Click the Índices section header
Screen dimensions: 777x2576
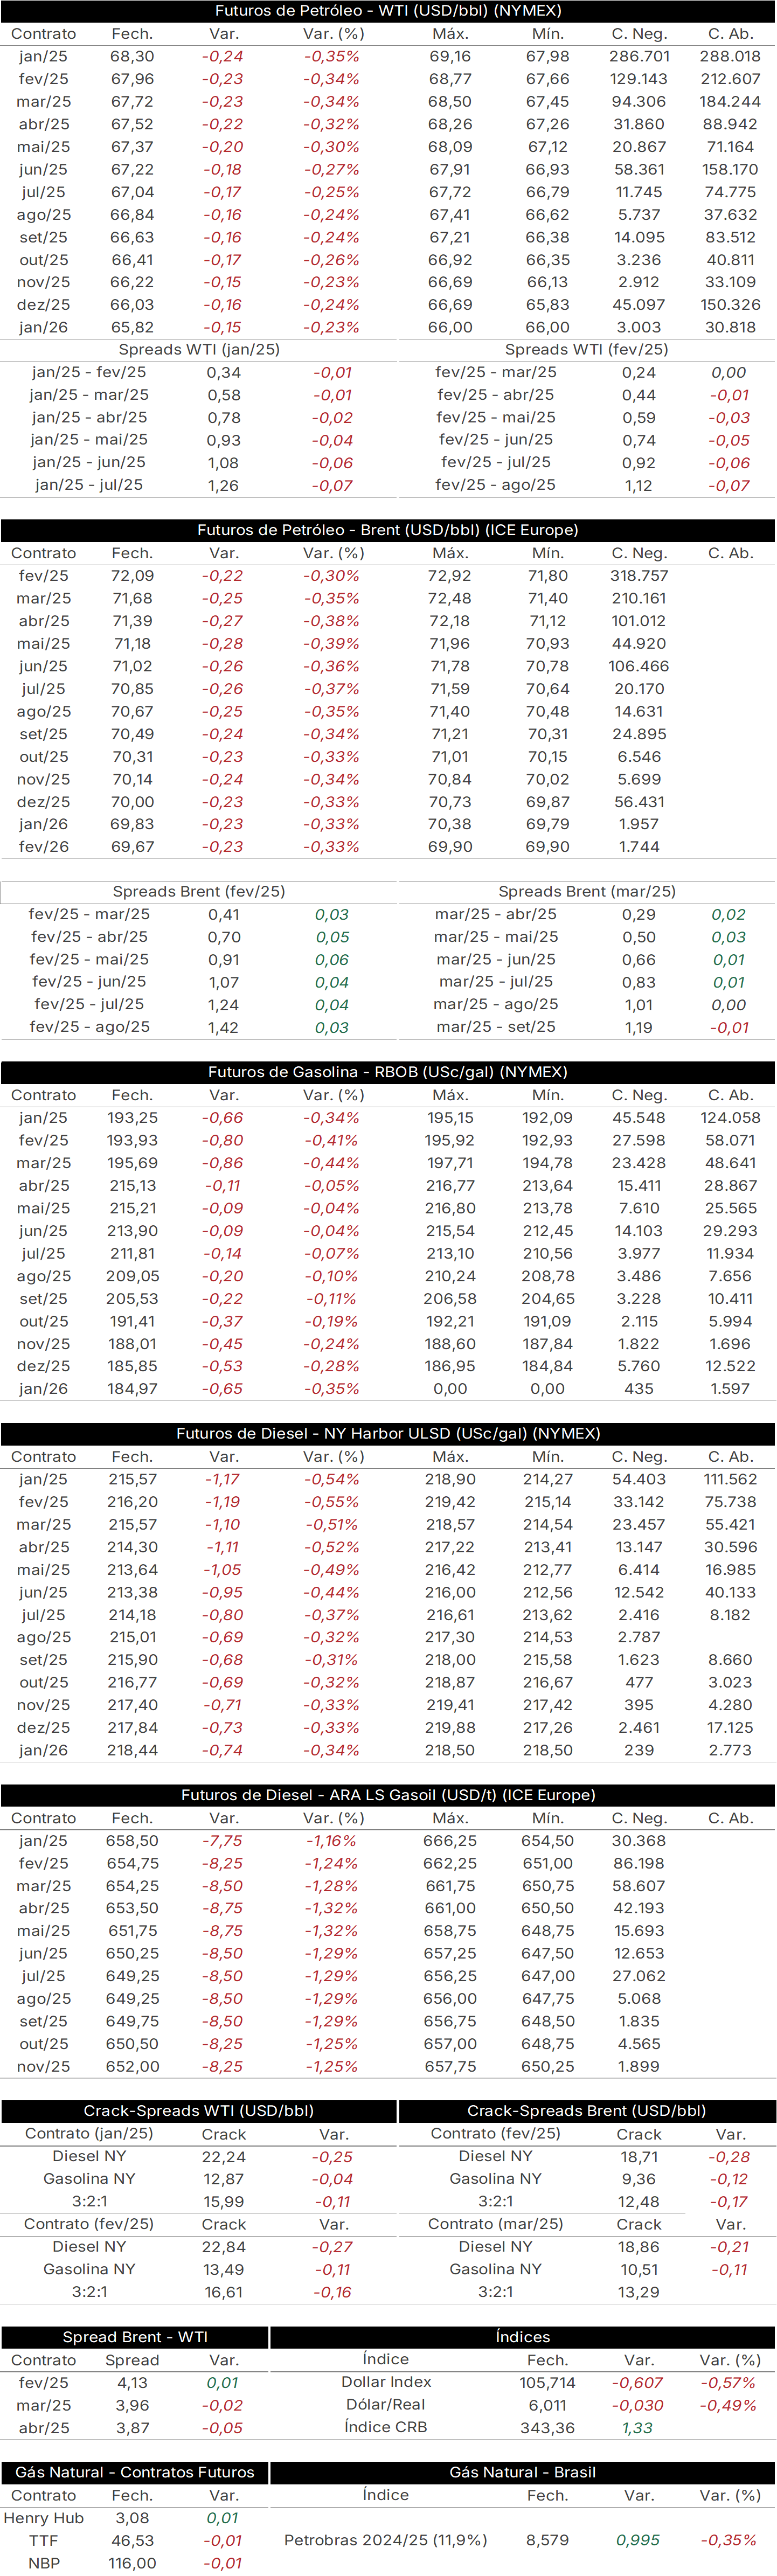coord(523,2337)
